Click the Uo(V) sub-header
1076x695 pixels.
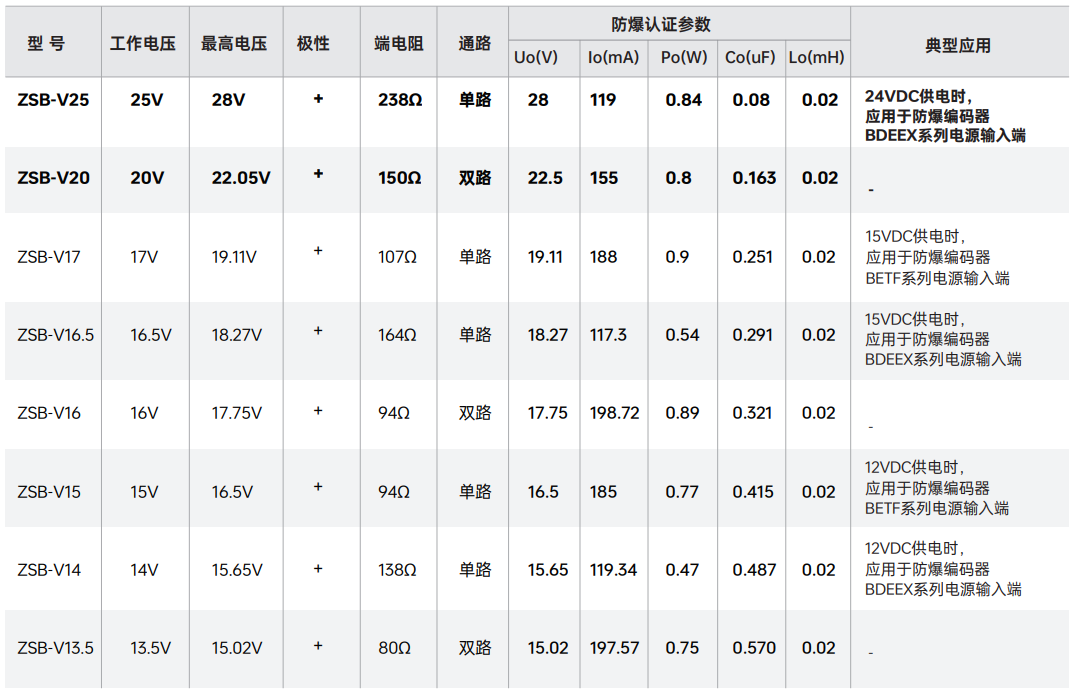[x=535, y=58]
